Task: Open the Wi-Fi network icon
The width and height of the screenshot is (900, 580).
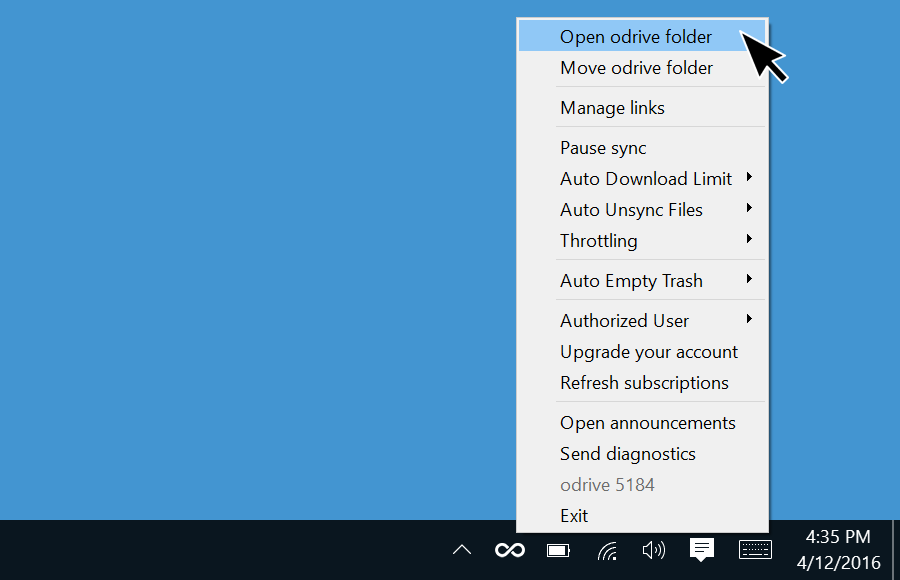Action: click(x=607, y=551)
